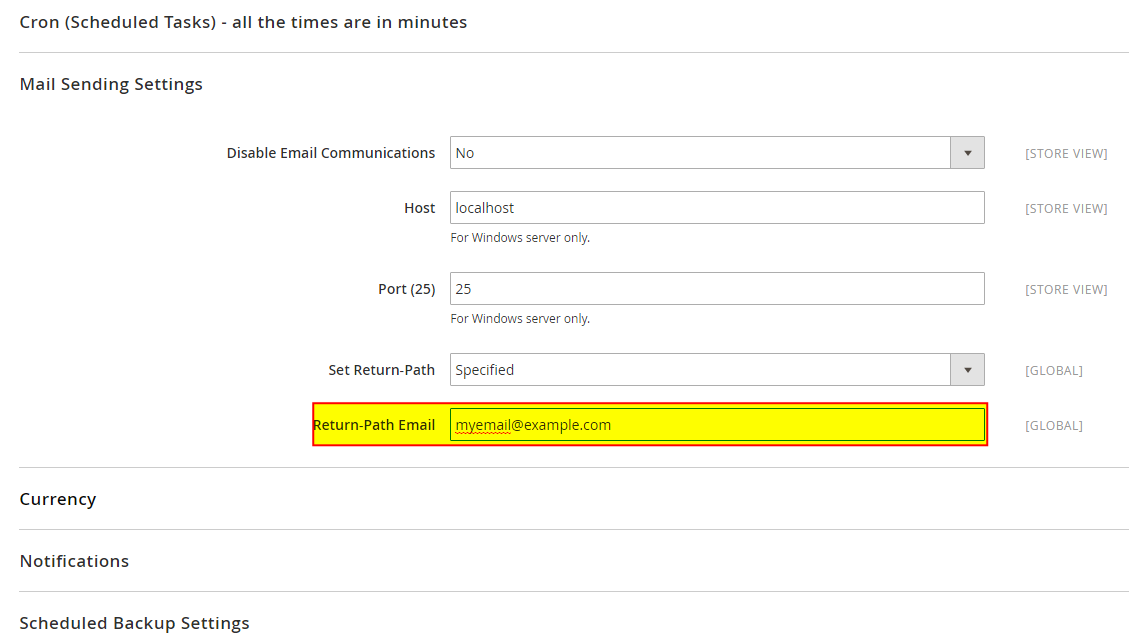This screenshot has width=1129, height=639.
Task: Focus the Host field containing localhost
Action: (x=716, y=208)
